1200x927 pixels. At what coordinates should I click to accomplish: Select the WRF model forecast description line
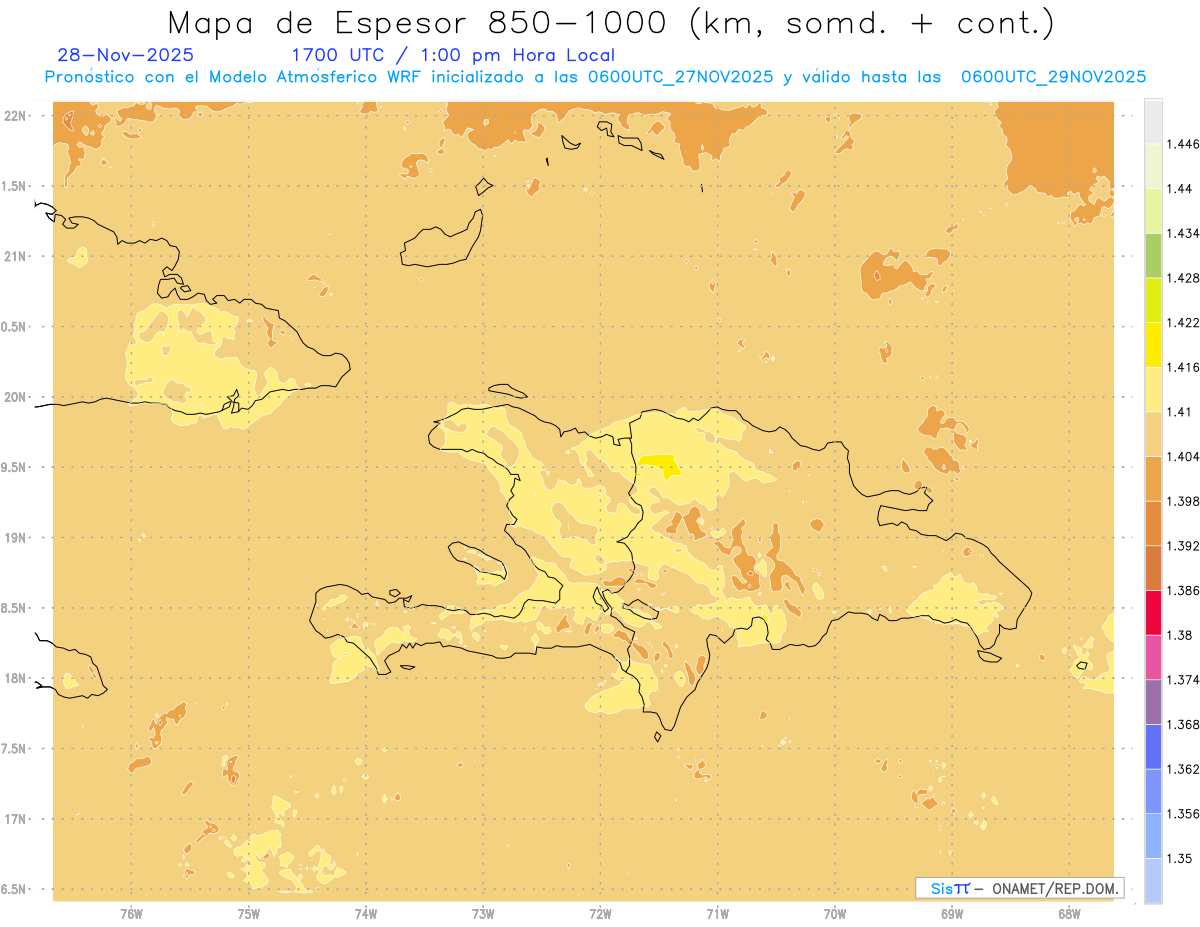click(595, 77)
